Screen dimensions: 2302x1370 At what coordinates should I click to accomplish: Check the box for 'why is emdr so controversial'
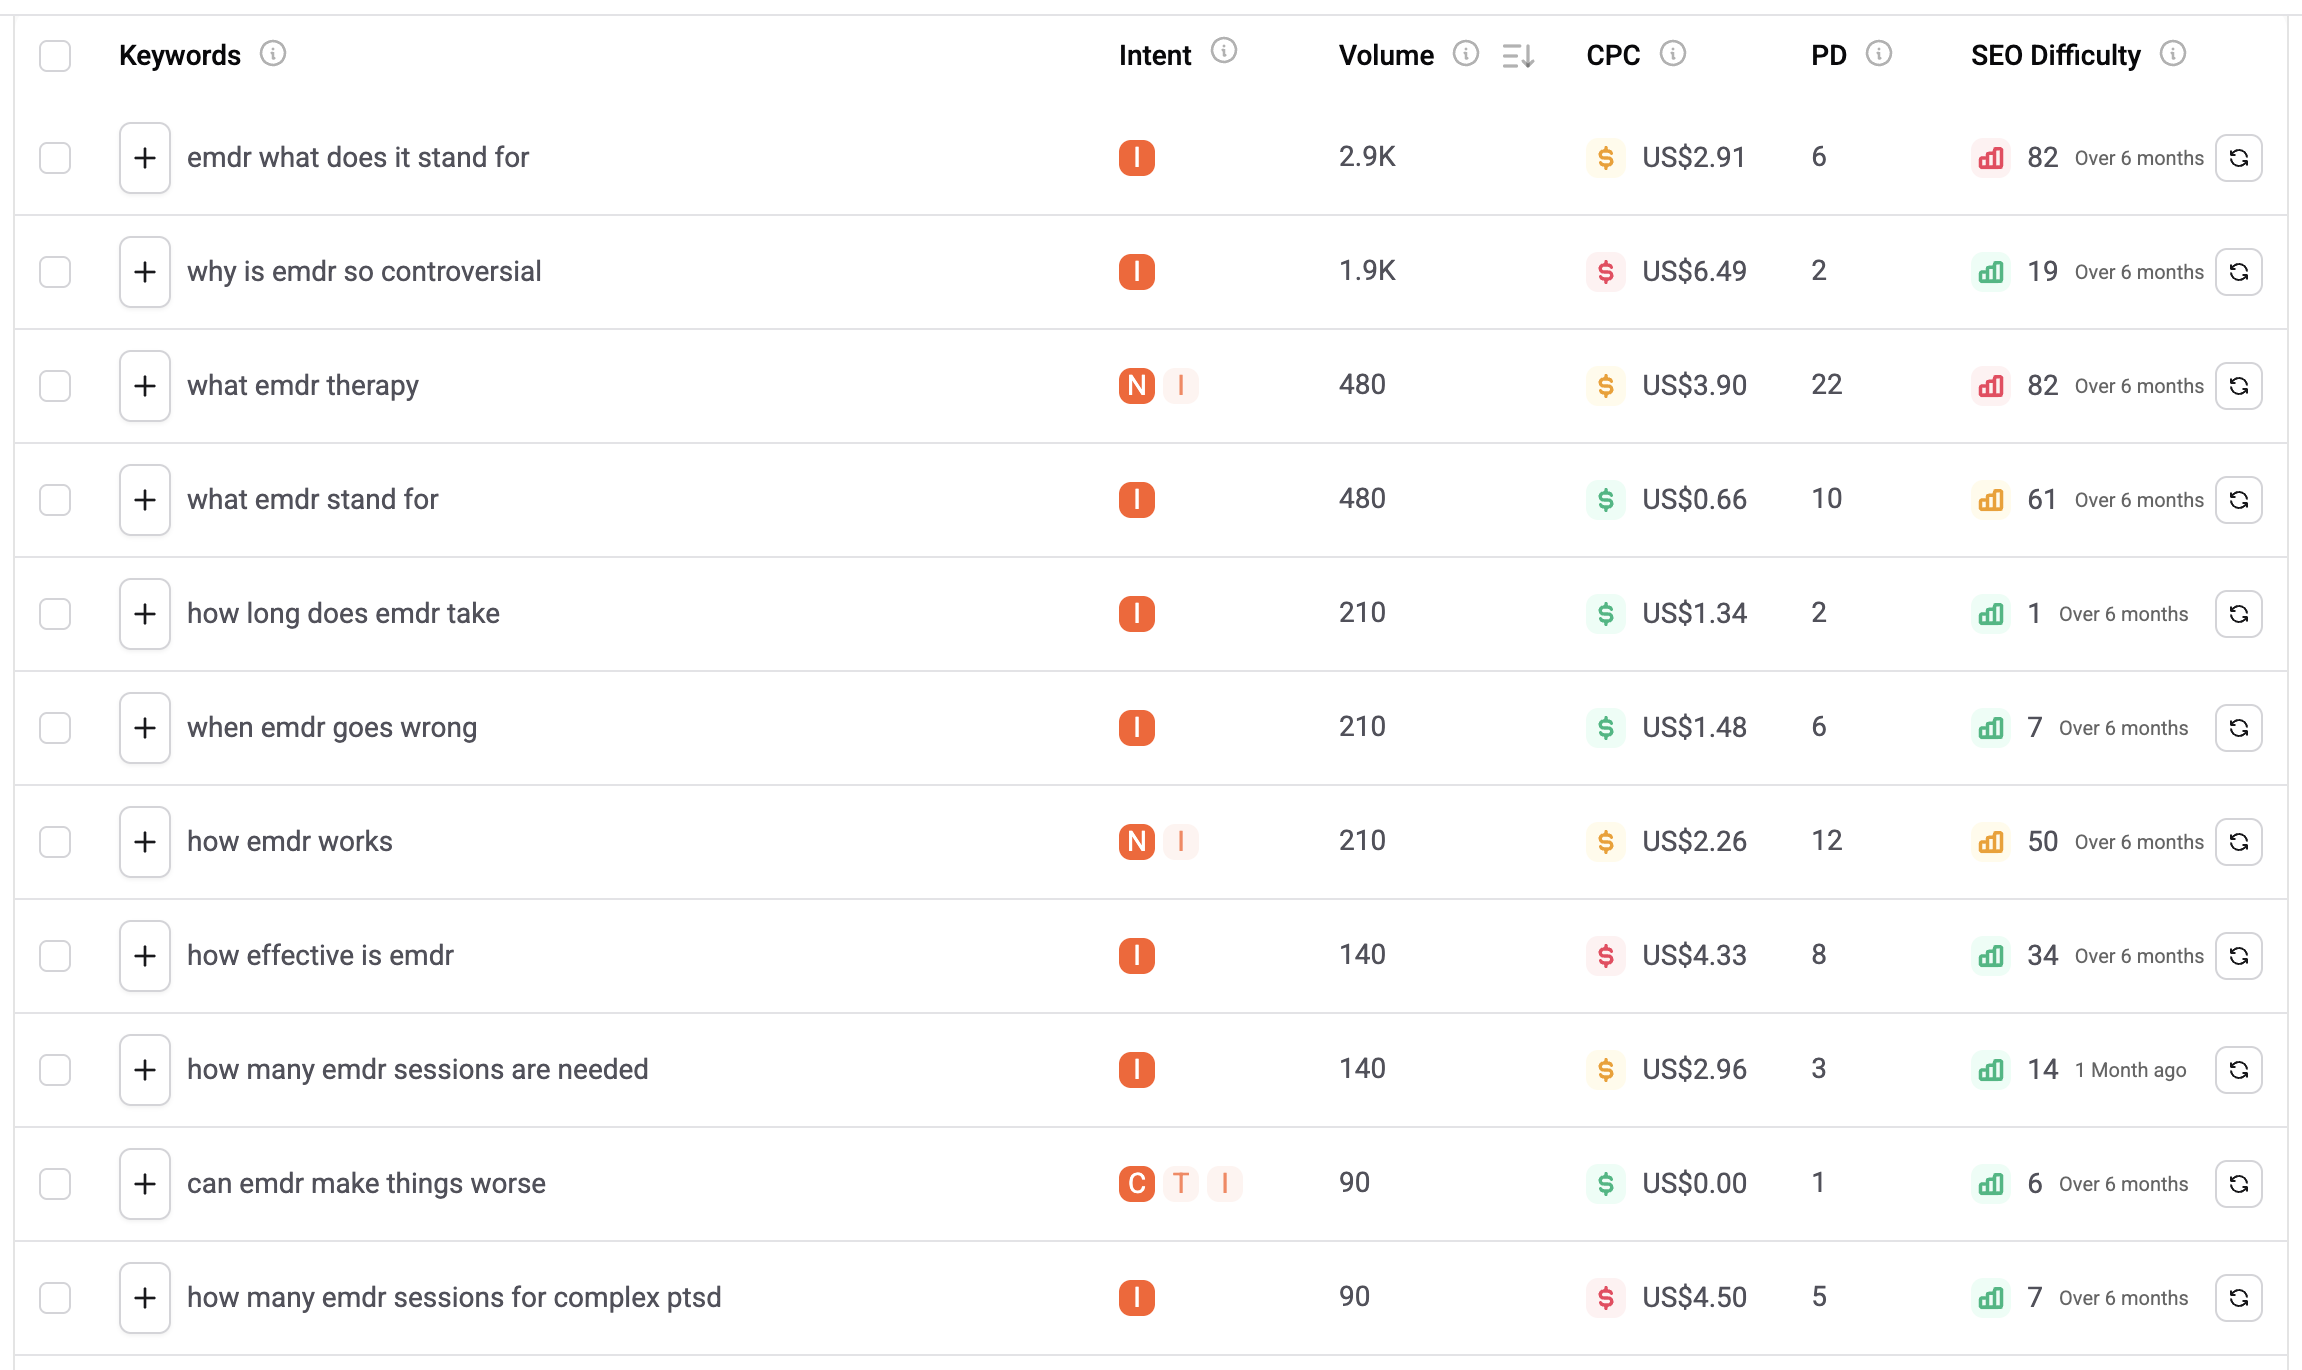pos(55,272)
